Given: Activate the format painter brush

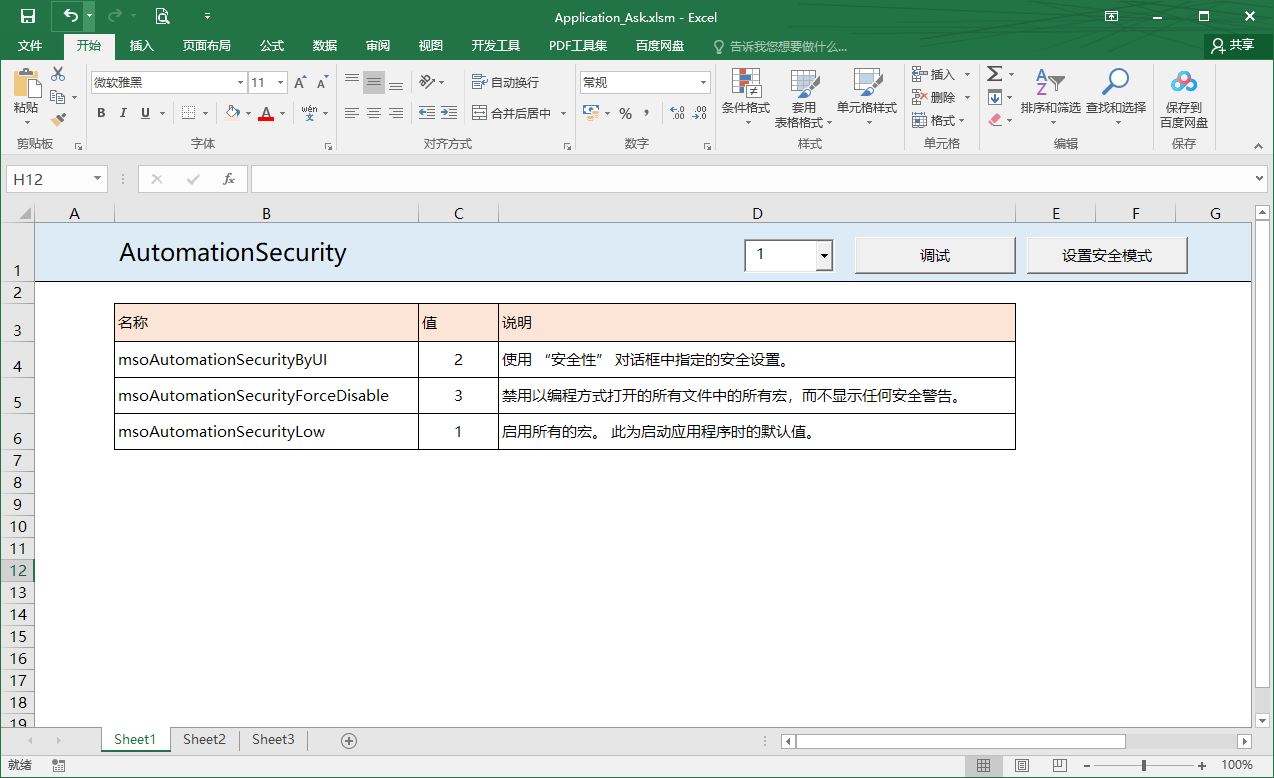Looking at the screenshot, I should (58, 119).
